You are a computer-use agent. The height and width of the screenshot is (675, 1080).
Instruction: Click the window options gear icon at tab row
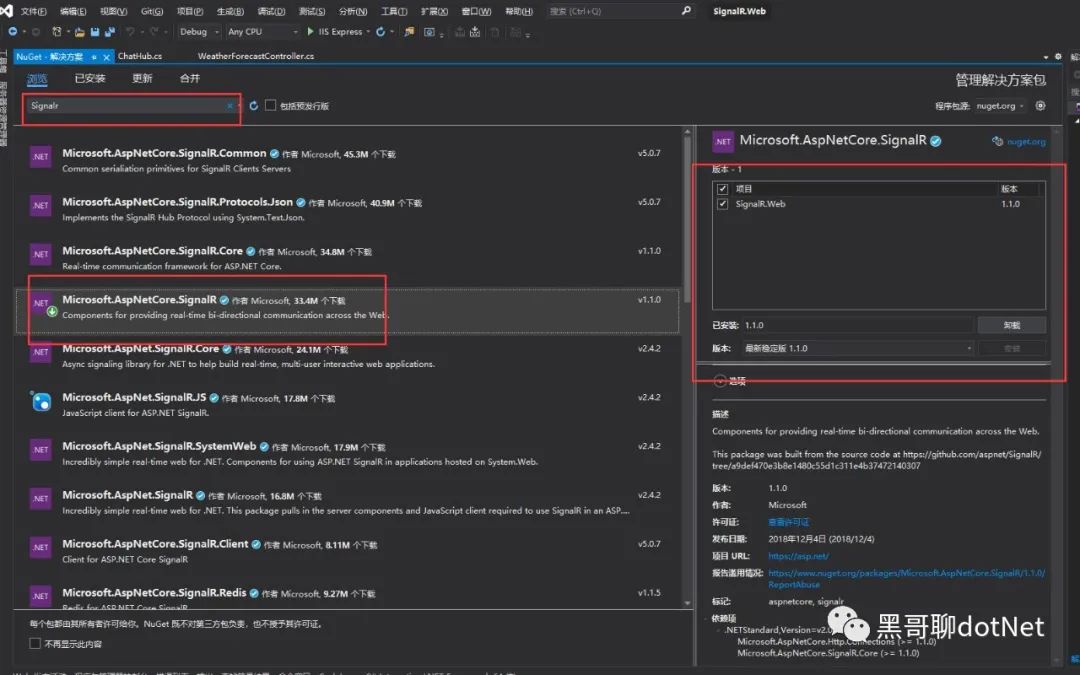1058,56
